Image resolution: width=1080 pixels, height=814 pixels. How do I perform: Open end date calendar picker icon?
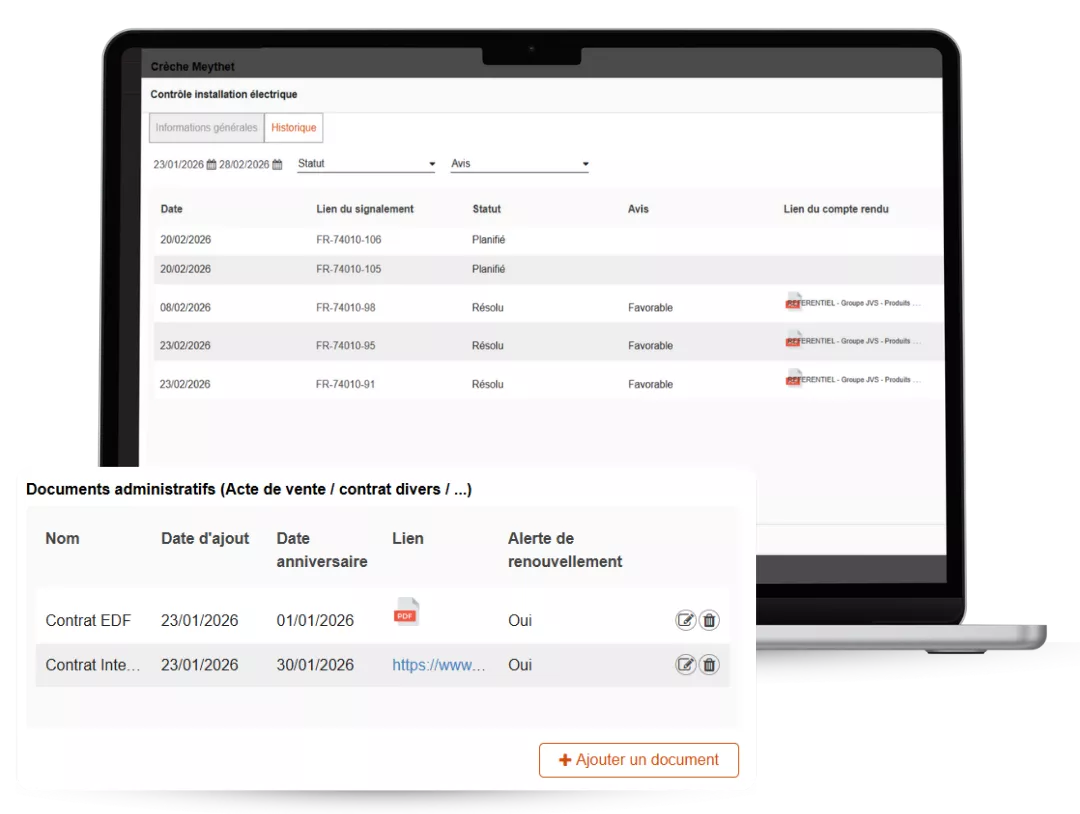(277, 165)
